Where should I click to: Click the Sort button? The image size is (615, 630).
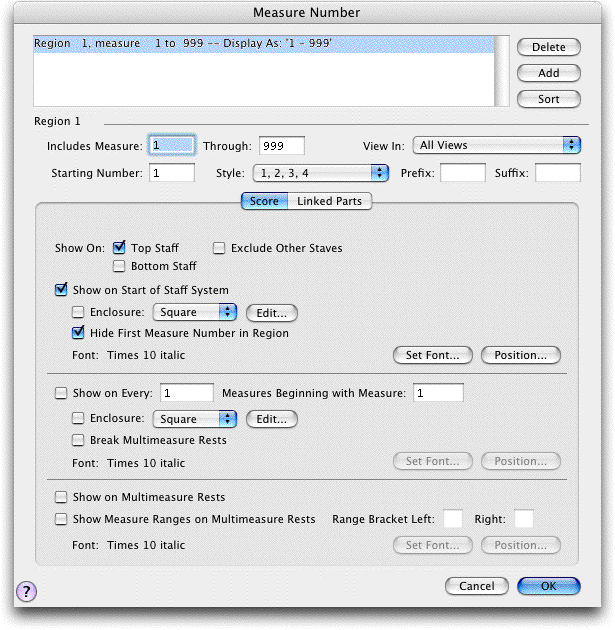pyautogui.click(x=549, y=99)
